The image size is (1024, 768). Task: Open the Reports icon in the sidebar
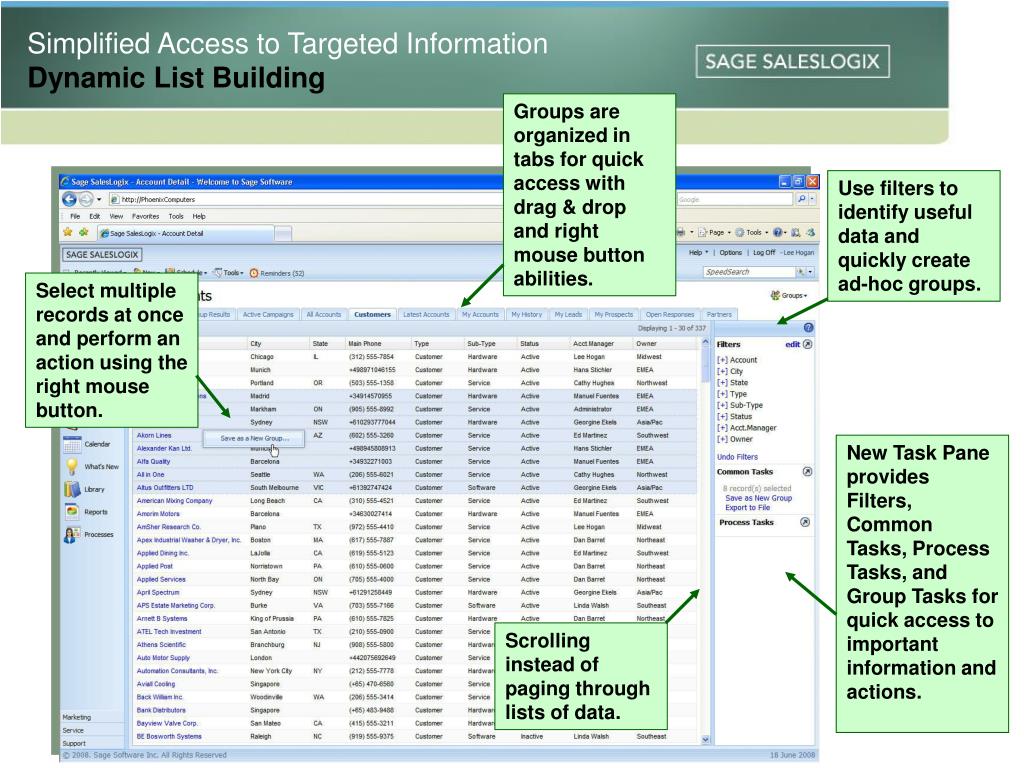[x=72, y=511]
